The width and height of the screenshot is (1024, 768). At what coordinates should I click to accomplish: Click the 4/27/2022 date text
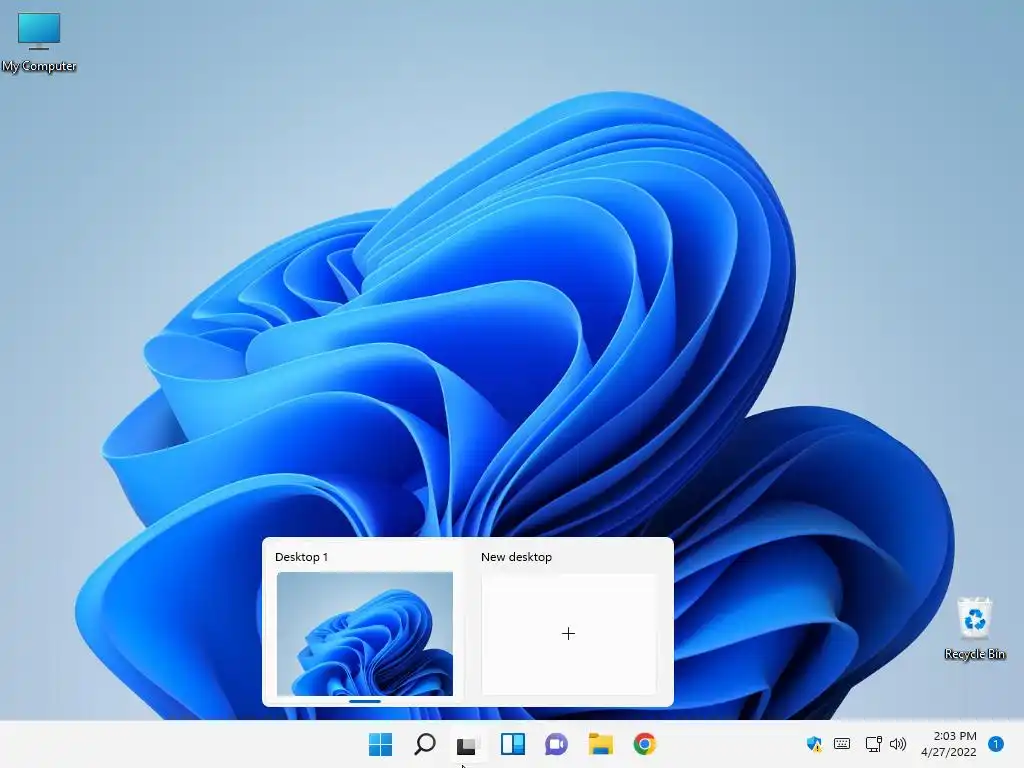949,752
